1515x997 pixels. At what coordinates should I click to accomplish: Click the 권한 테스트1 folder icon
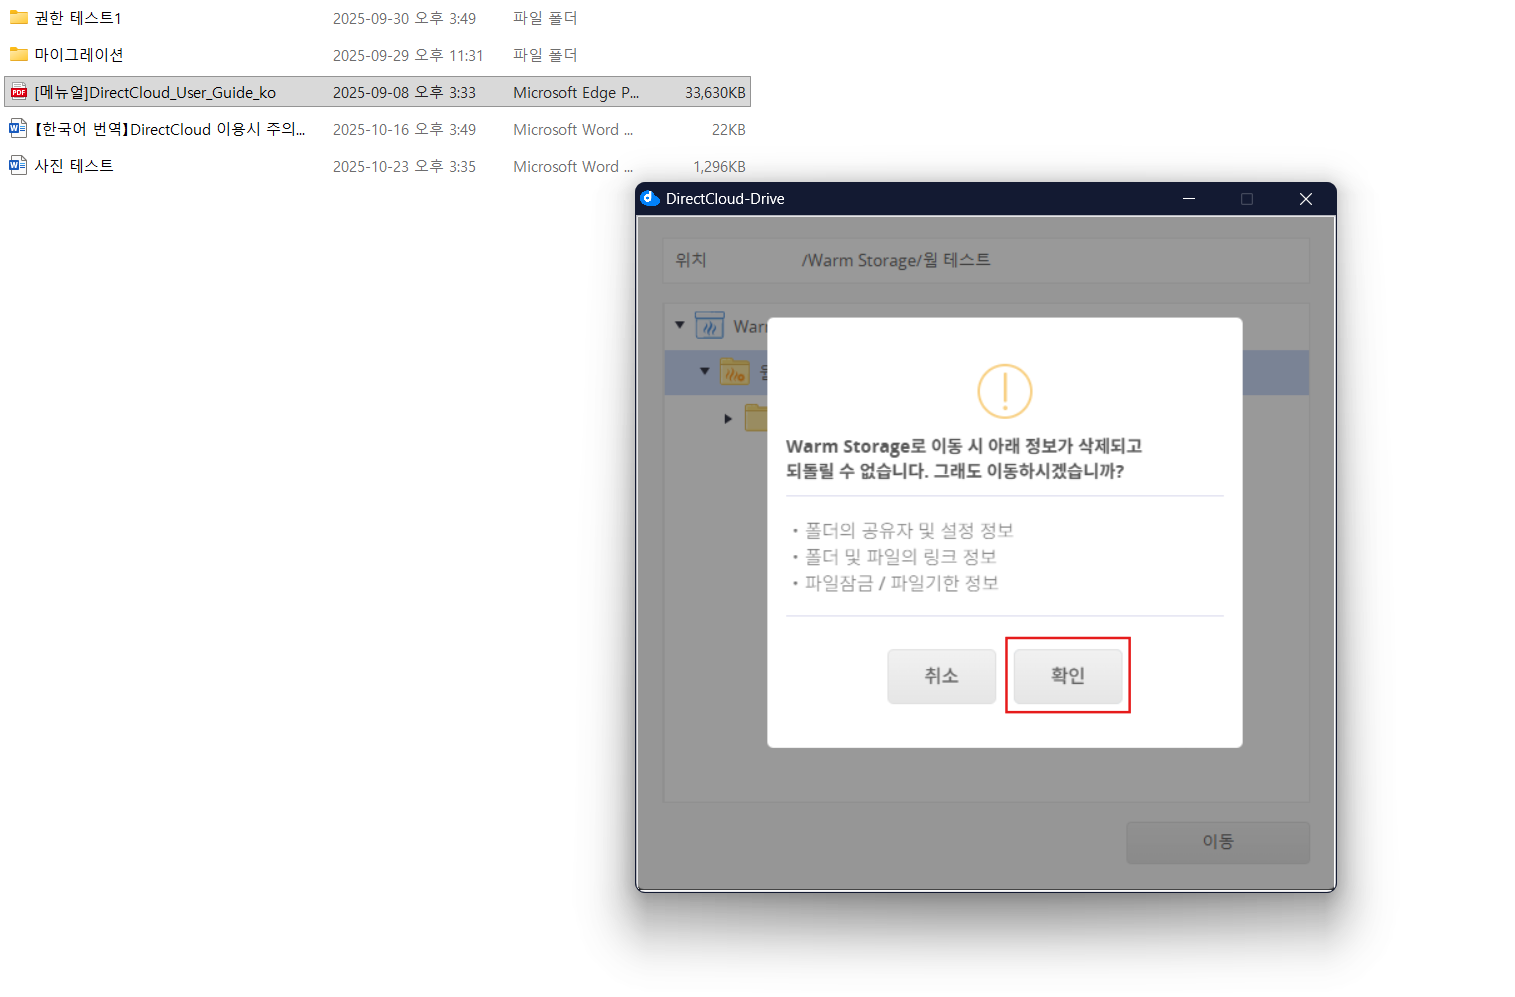[18, 18]
